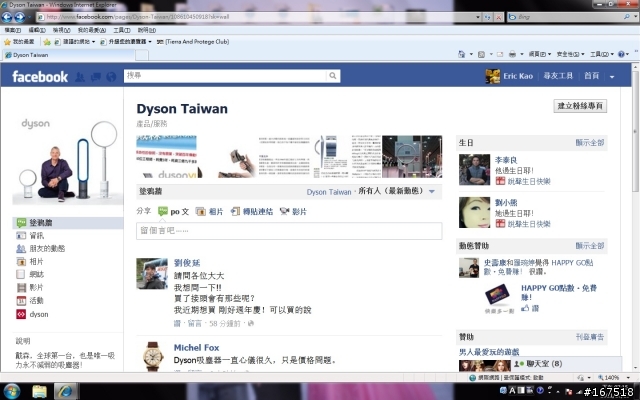Open the print icon in command bar

[513, 54]
